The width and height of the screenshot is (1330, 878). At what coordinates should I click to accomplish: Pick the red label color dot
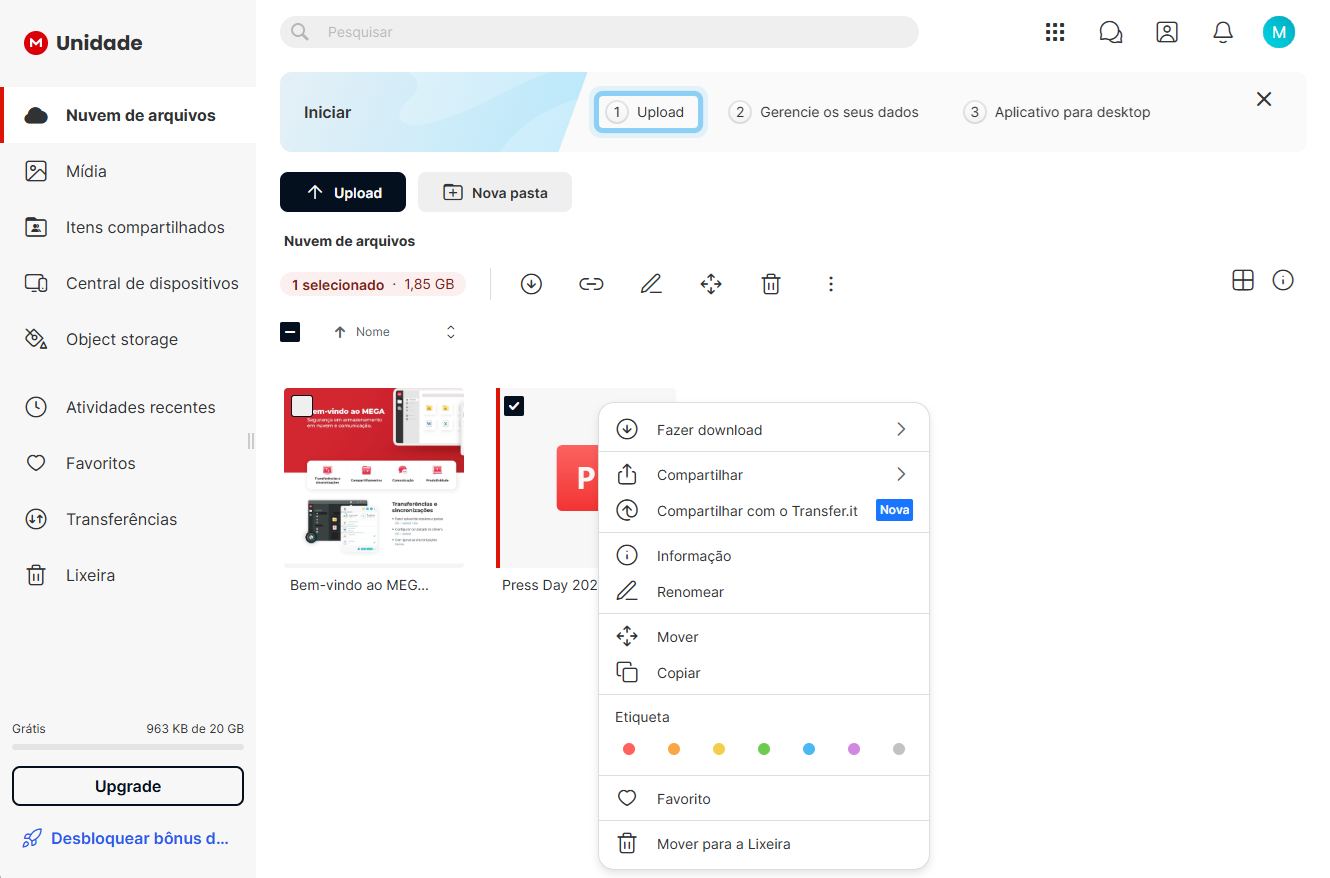coord(629,749)
